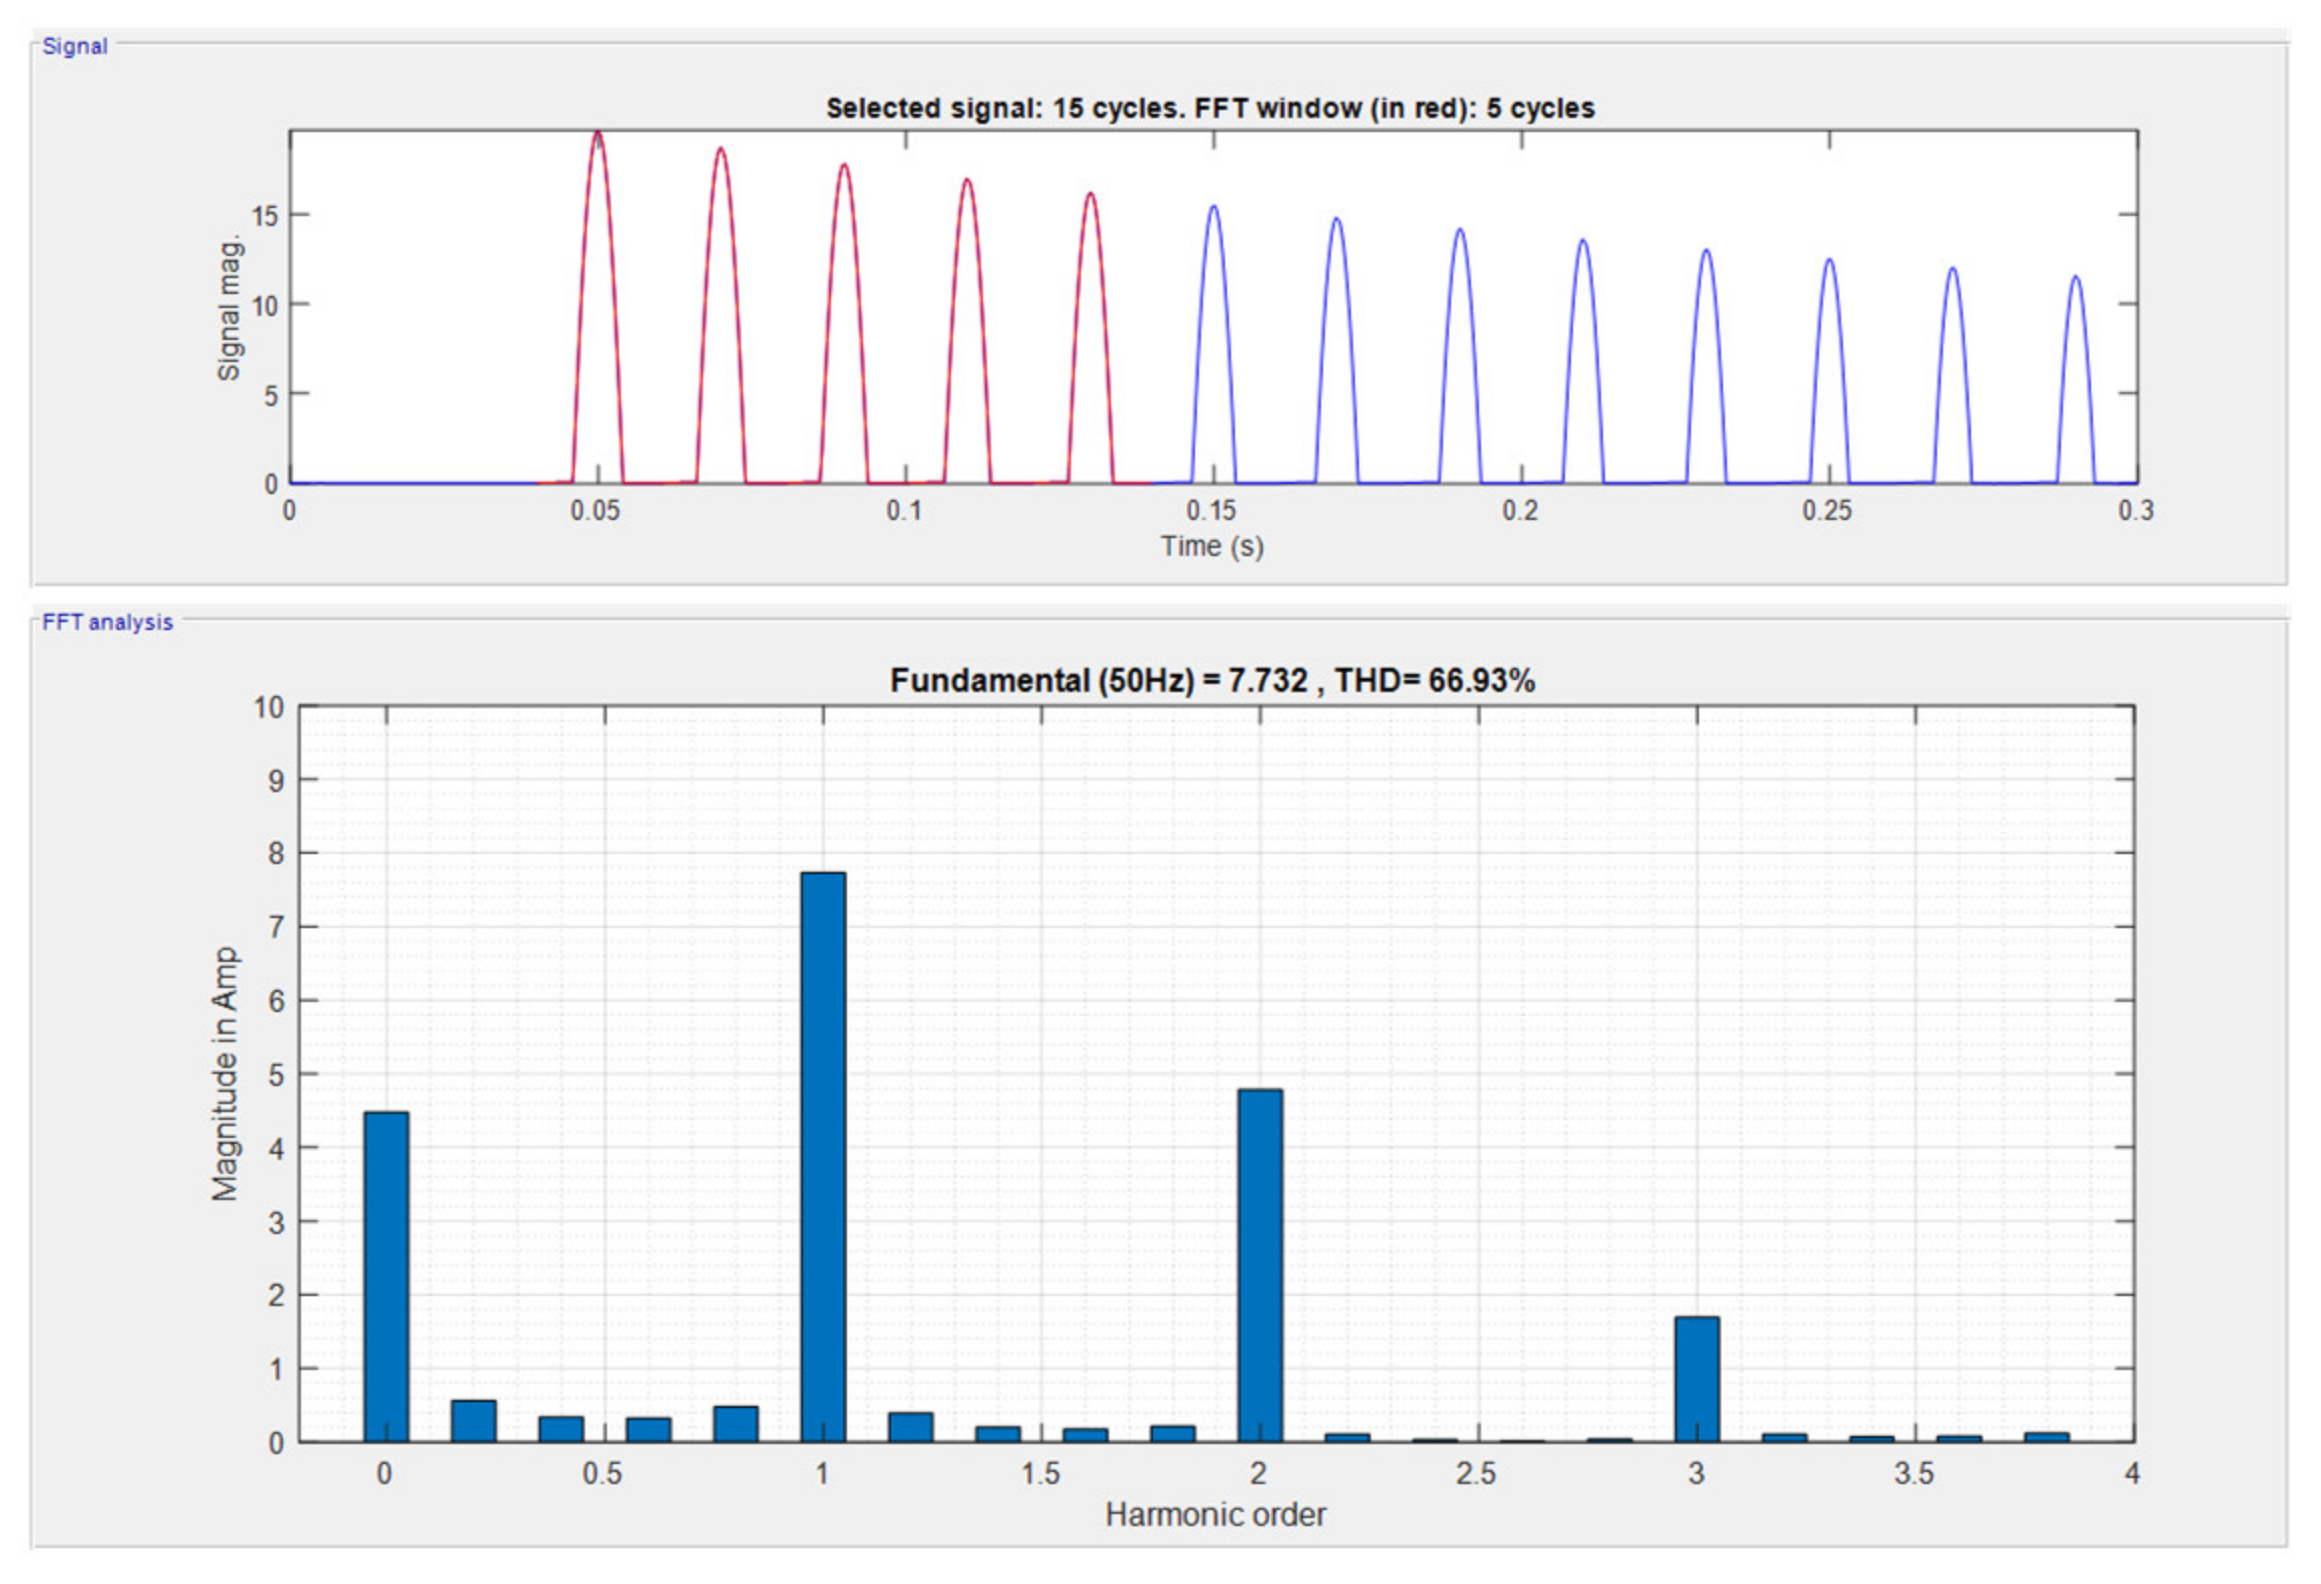Click the fundamental bar at harmonic order 1

(823, 1155)
